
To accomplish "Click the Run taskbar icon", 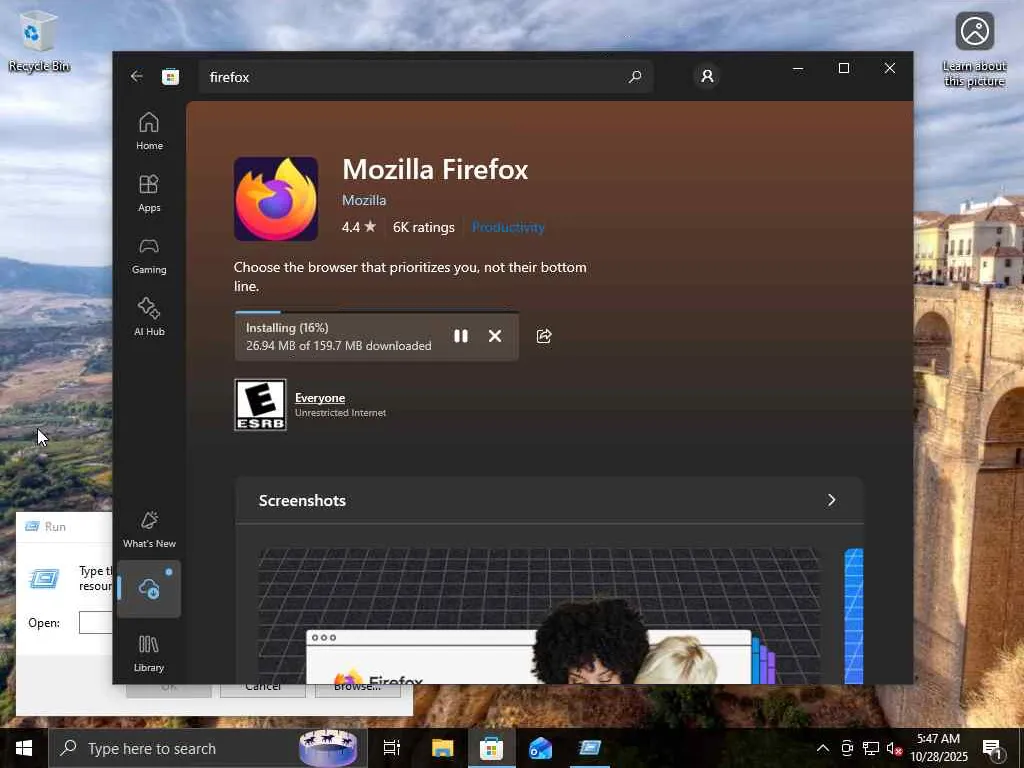I will coord(589,748).
